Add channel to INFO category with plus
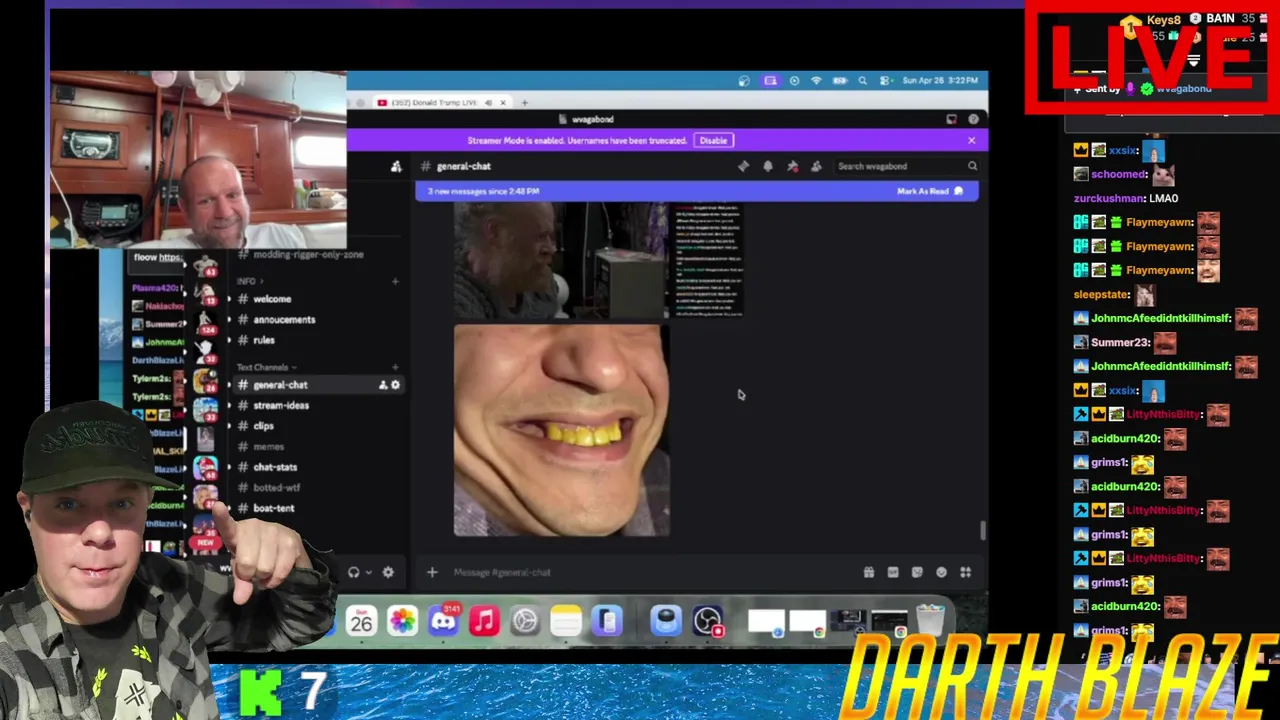The width and height of the screenshot is (1280, 720). coord(395,281)
